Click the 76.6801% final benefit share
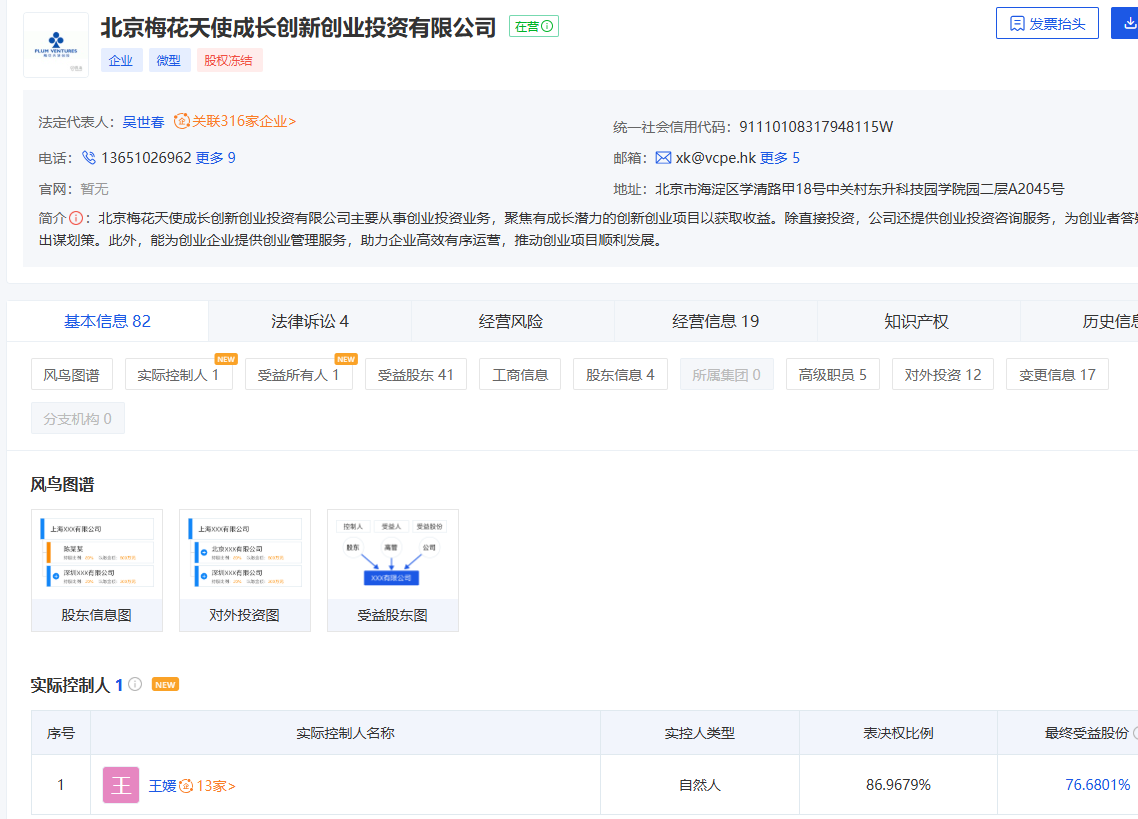The width and height of the screenshot is (1138, 819). pyautogui.click(x=1097, y=785)
